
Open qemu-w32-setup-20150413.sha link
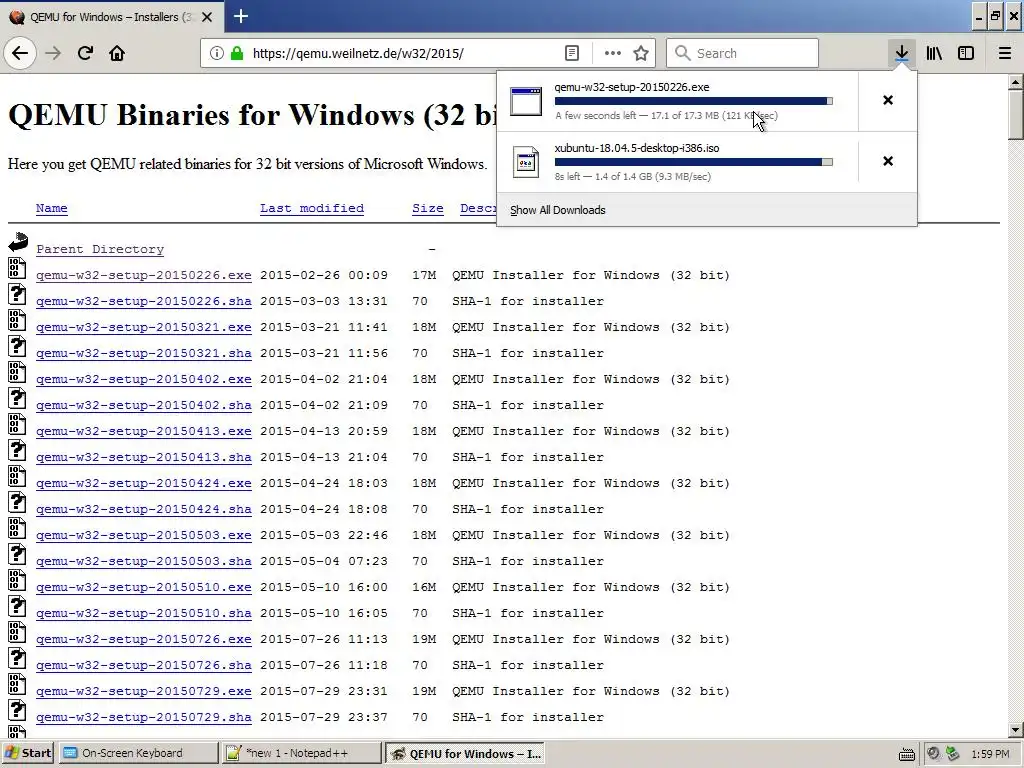144,457
